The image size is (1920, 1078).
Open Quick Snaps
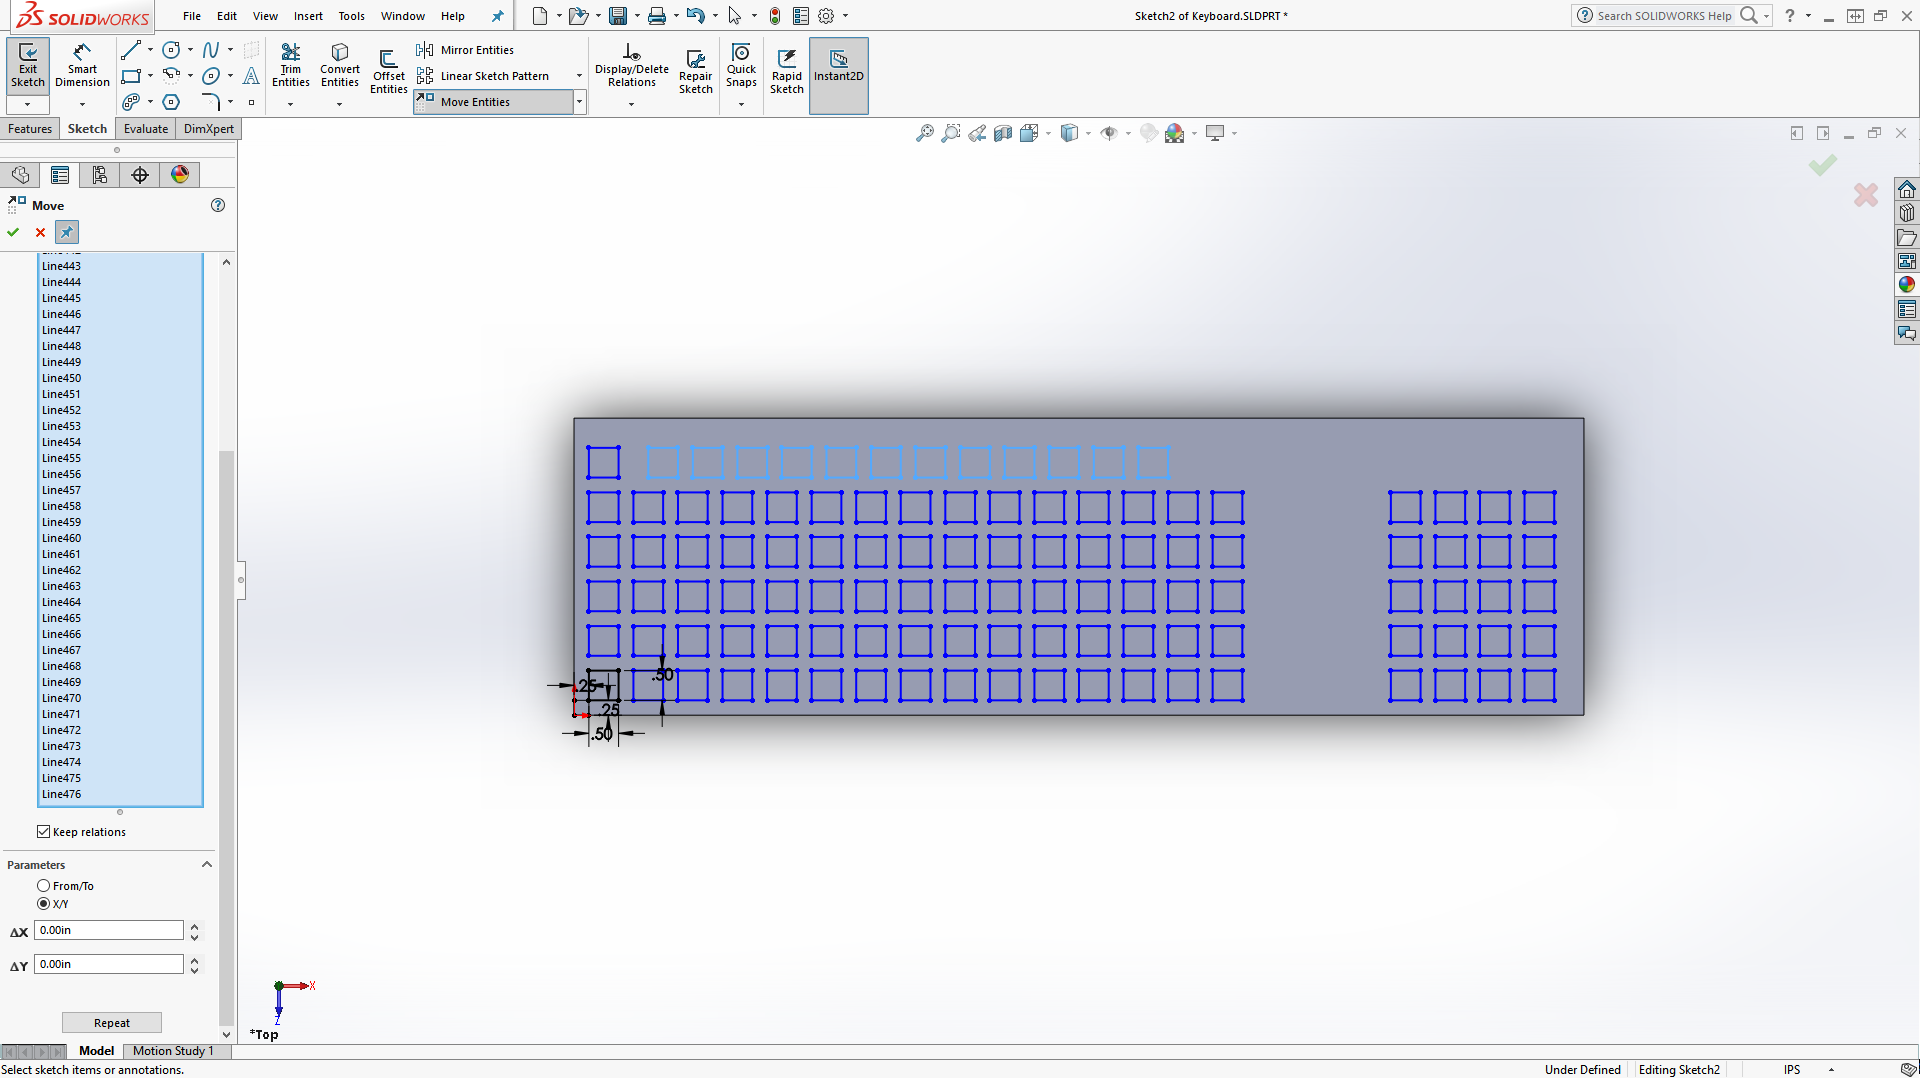point(741,65)
